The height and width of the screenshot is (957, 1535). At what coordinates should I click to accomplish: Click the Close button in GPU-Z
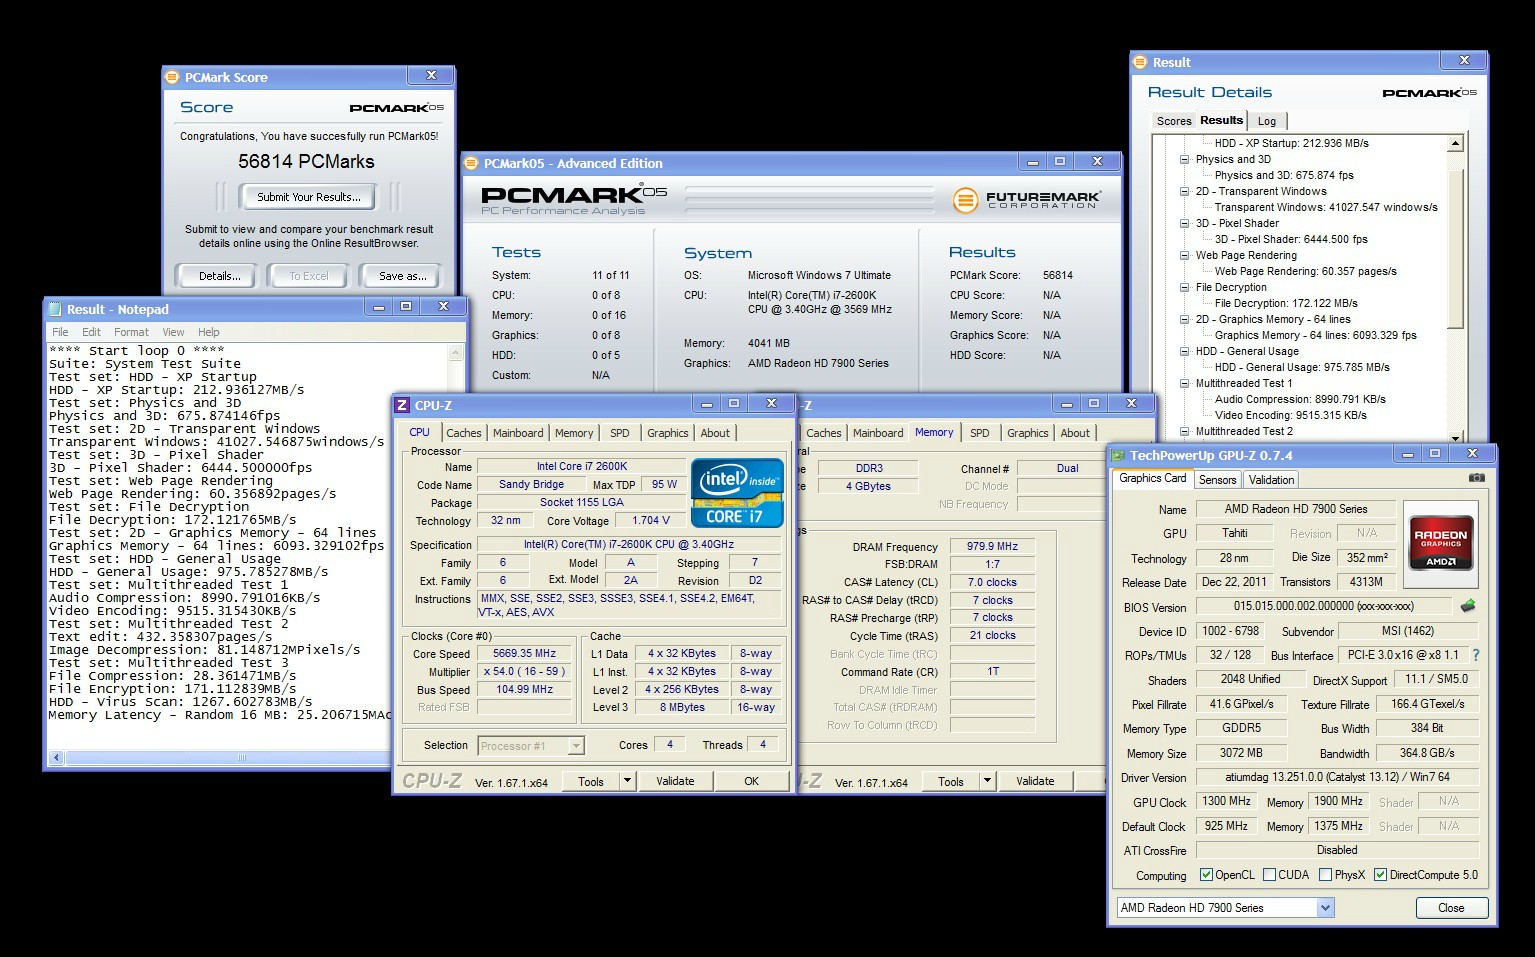pos(1451,908)
